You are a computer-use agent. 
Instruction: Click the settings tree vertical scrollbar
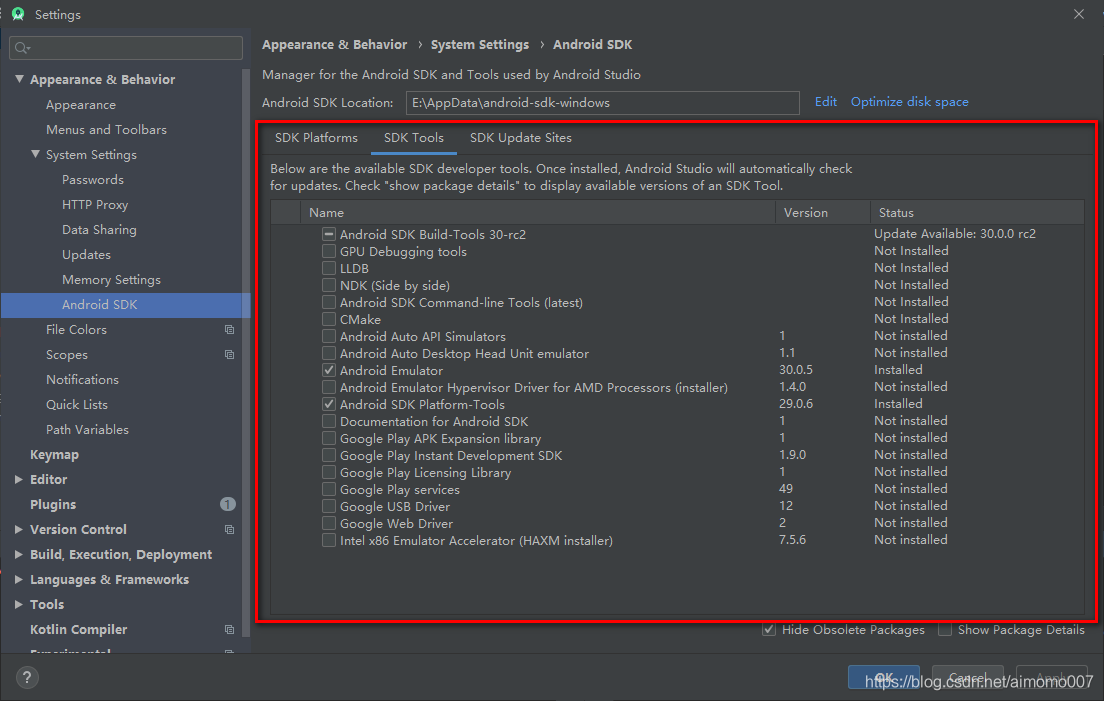(x=246, y=352)
